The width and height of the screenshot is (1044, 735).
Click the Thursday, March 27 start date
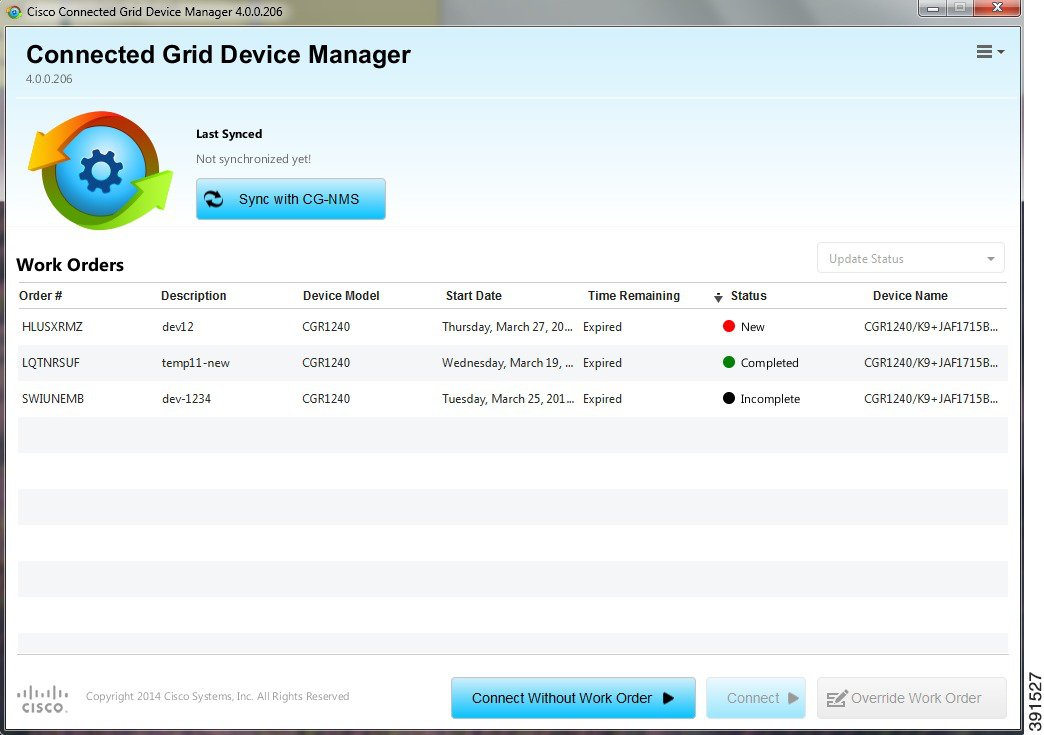[x=507, y=327]
